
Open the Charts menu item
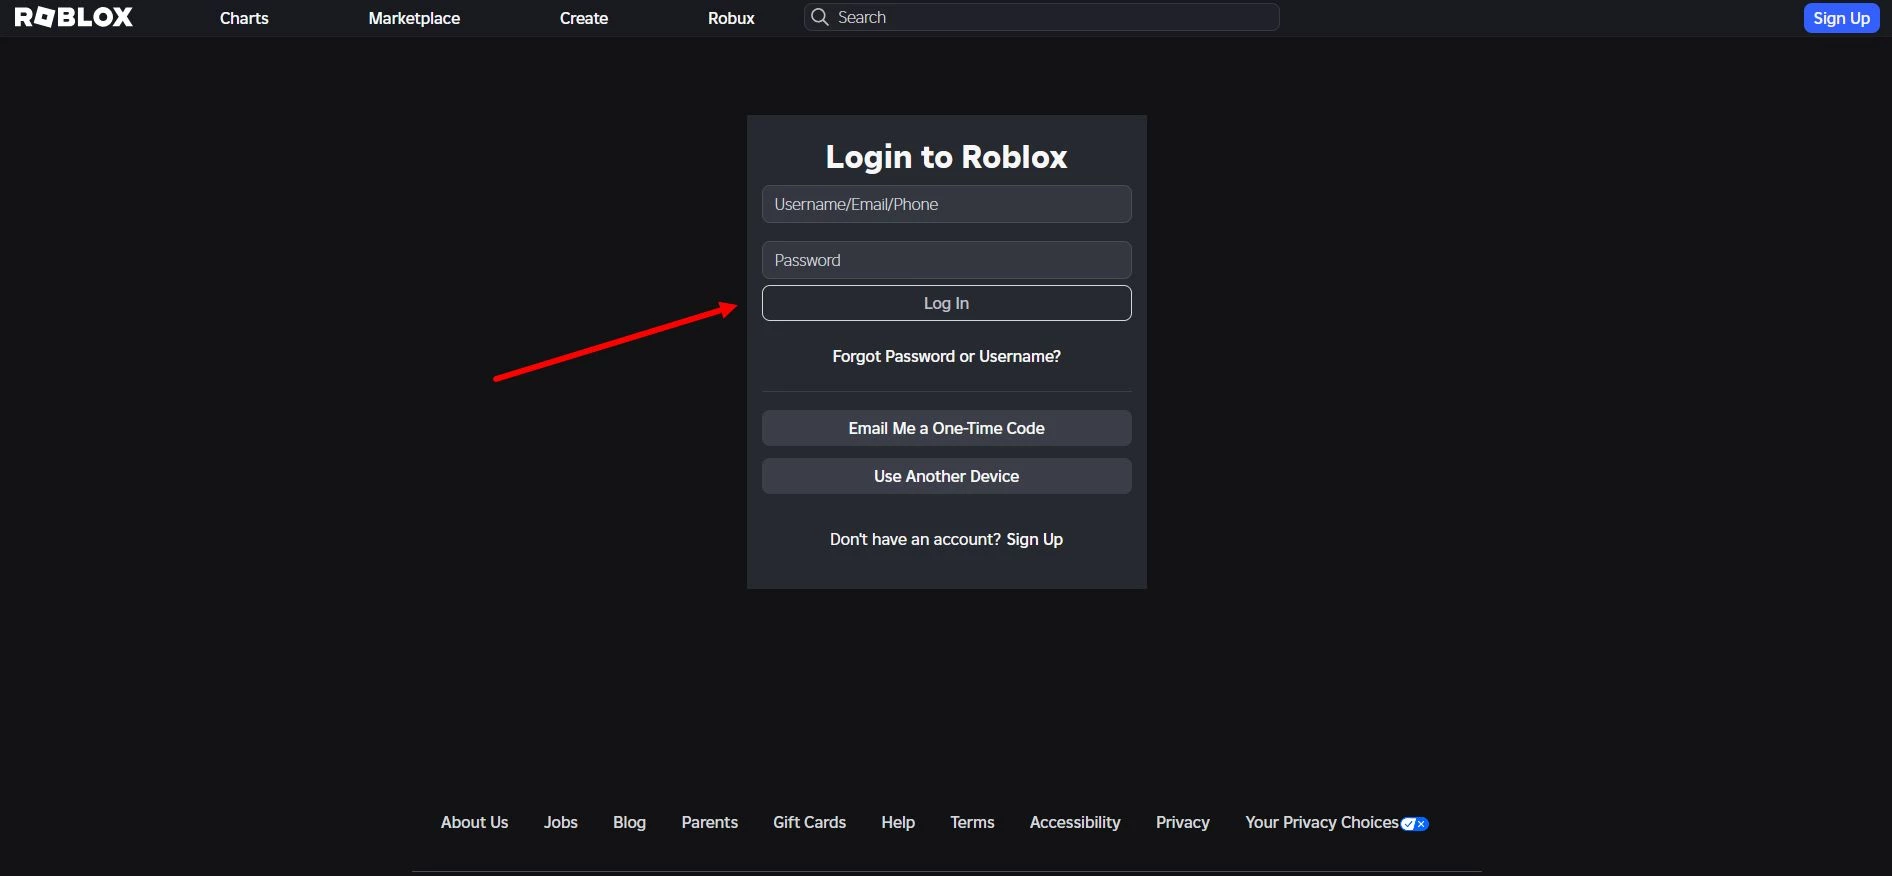click(x=244, y=18)
